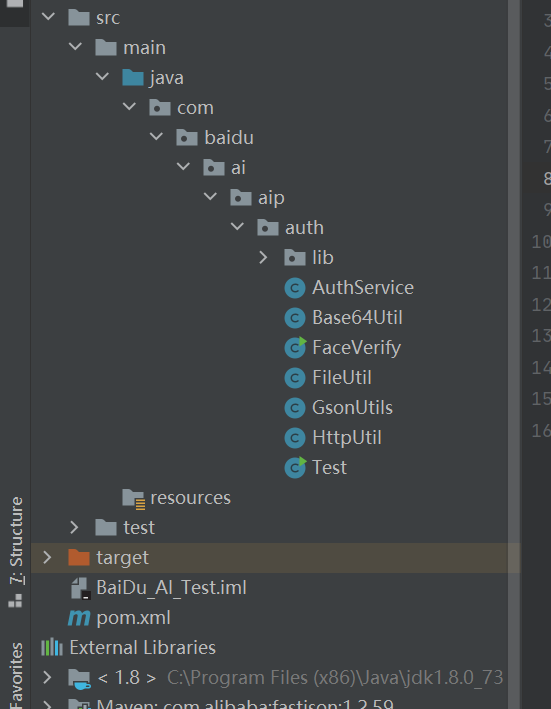Expand the JDK 1.8 library chevron
Screen dimensions: 551x709
(x=47, y=677)
